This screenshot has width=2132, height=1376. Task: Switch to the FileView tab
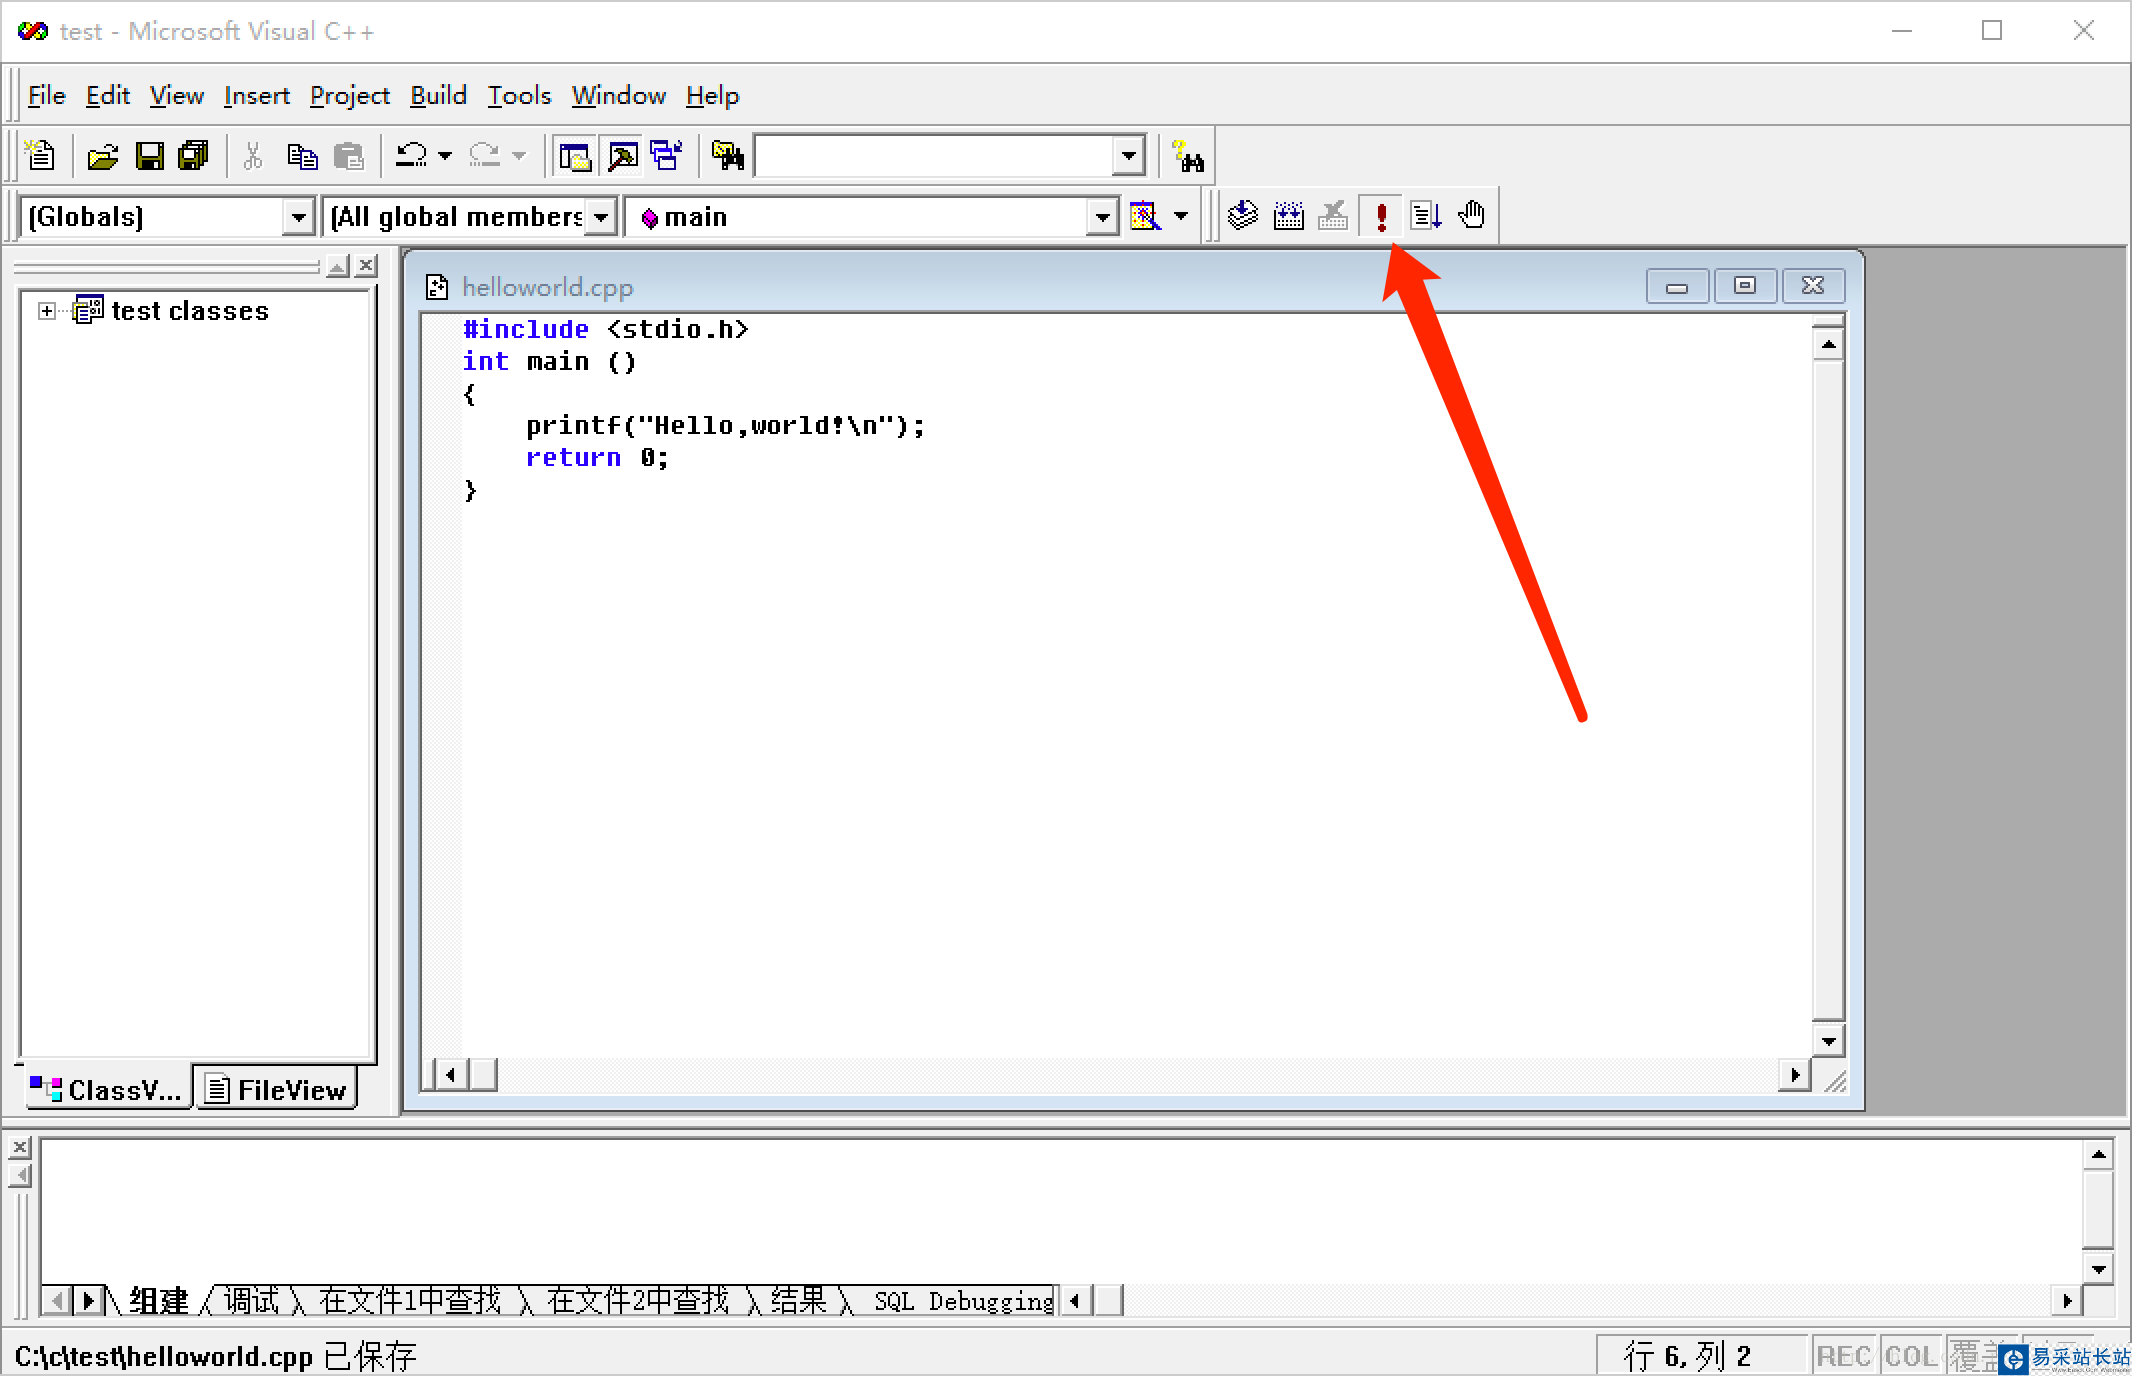(x=276, y=1090)
